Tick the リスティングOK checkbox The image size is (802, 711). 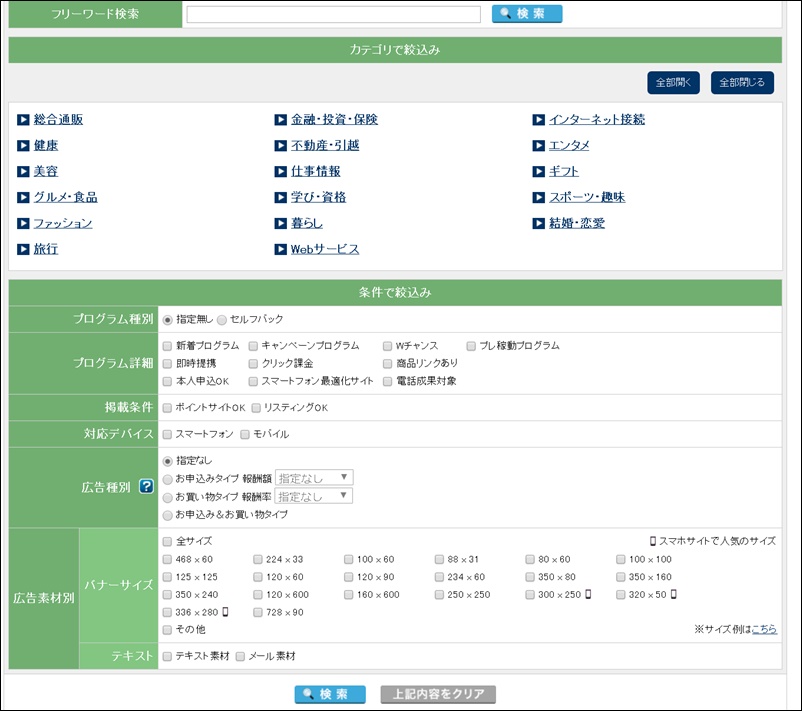(256, 408)
